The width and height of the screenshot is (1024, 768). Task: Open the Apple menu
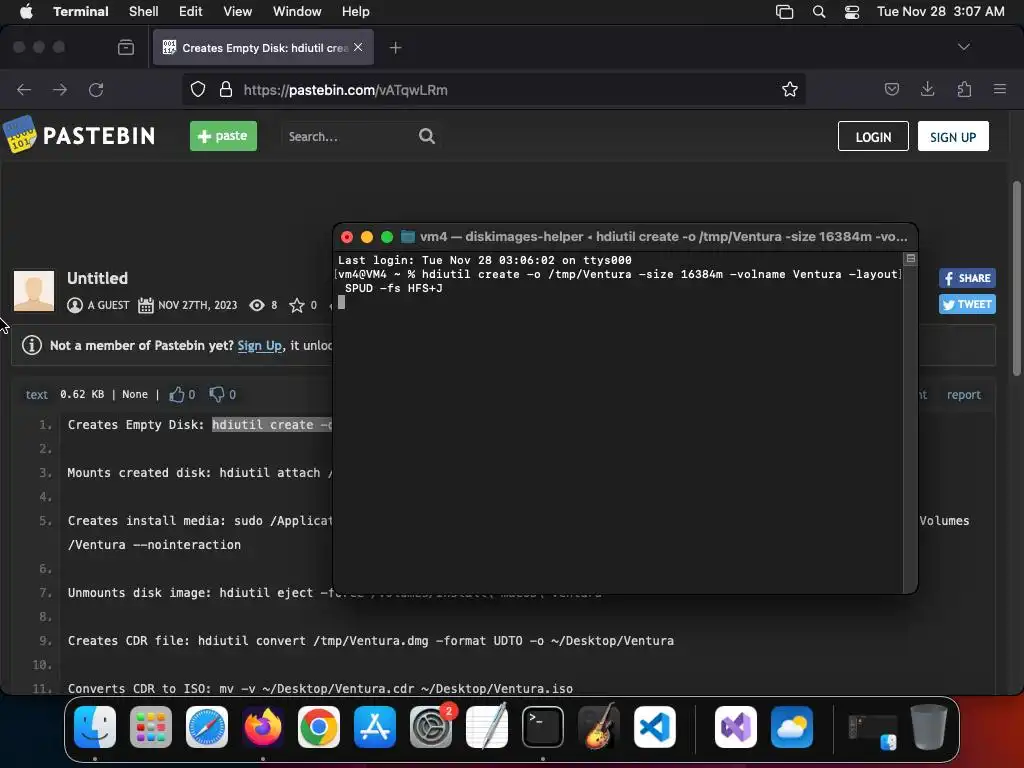[x=26, y=12]
